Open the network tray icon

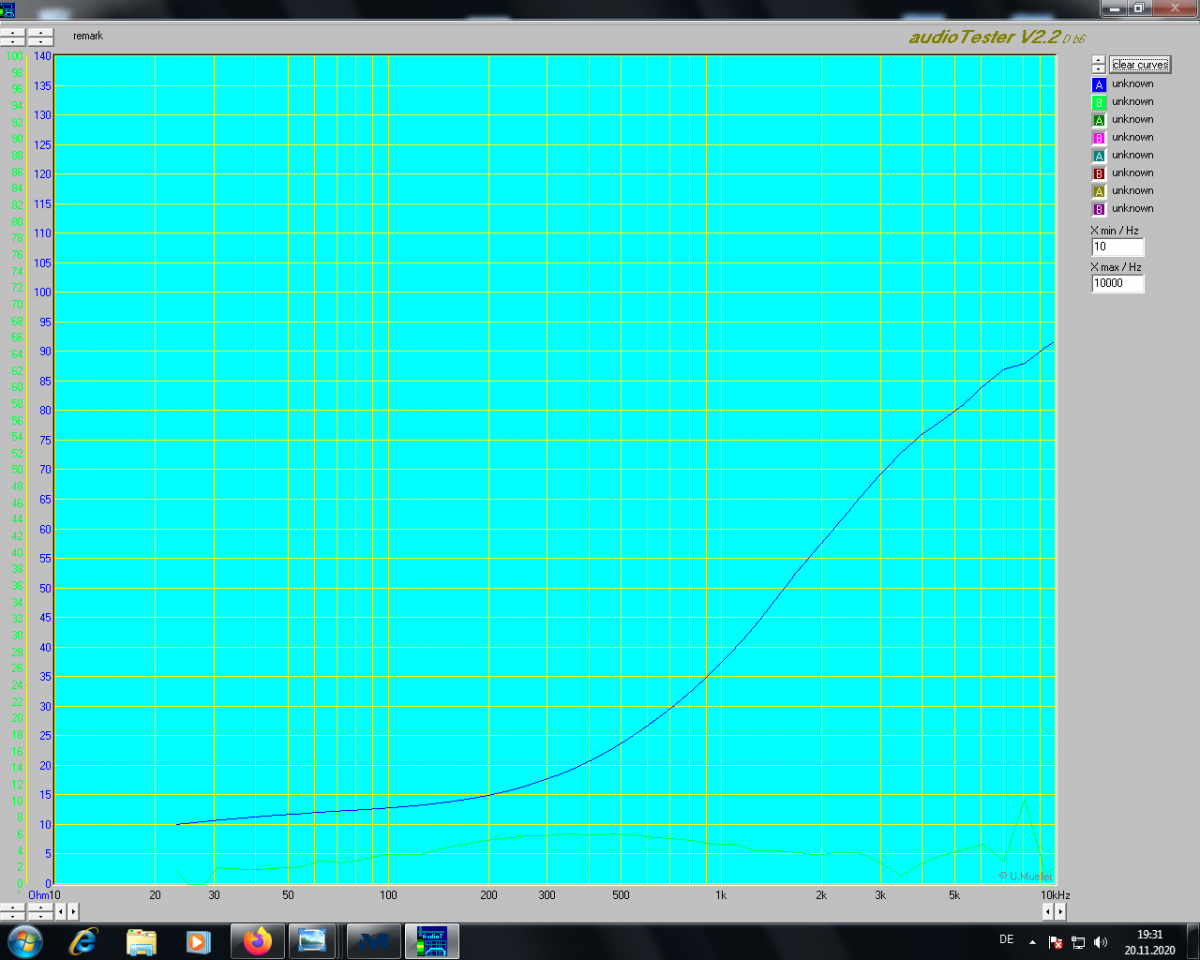tap(1078, 941)
